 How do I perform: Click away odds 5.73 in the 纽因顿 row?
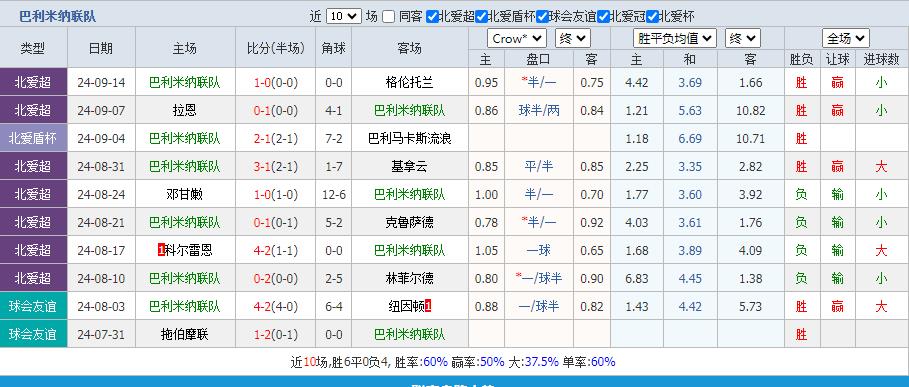tap(751, 306)
